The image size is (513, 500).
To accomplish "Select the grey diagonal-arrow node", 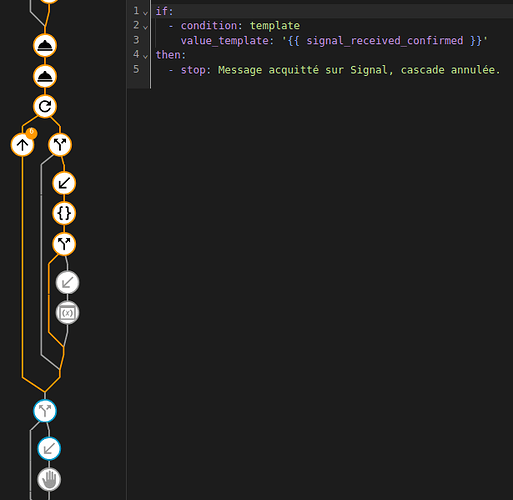I will 67,283.
